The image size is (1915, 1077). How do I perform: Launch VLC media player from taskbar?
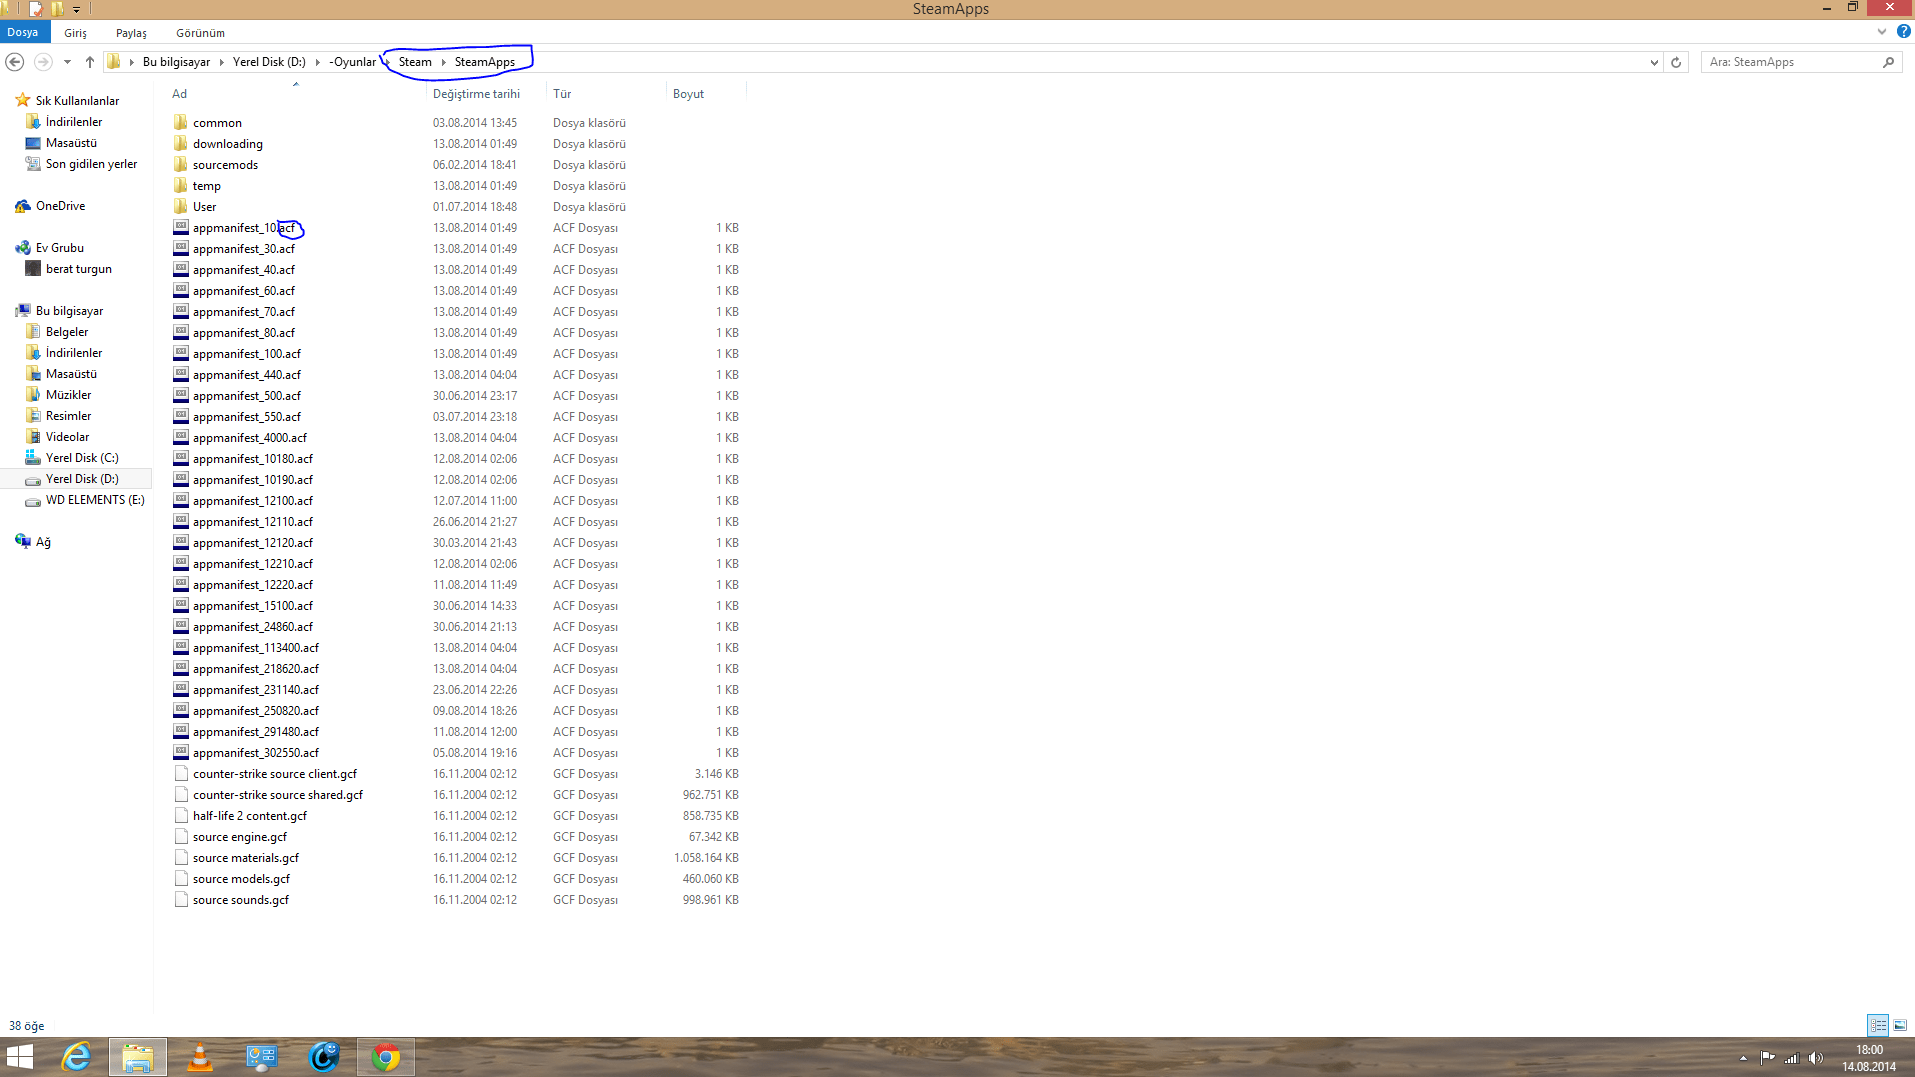tap(200, 1057)
